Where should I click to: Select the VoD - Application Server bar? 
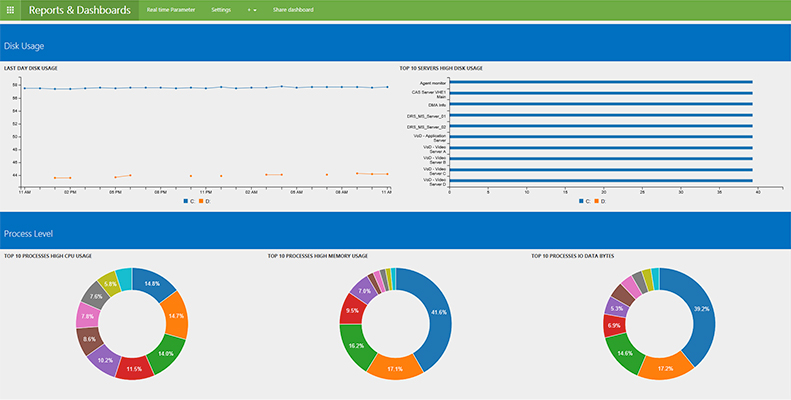coord(601,137)
